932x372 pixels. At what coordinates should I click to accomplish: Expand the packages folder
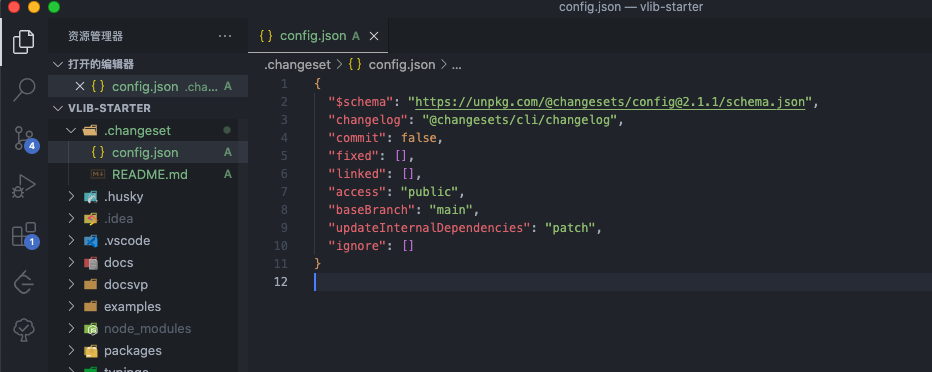click(x=71, y=351)
